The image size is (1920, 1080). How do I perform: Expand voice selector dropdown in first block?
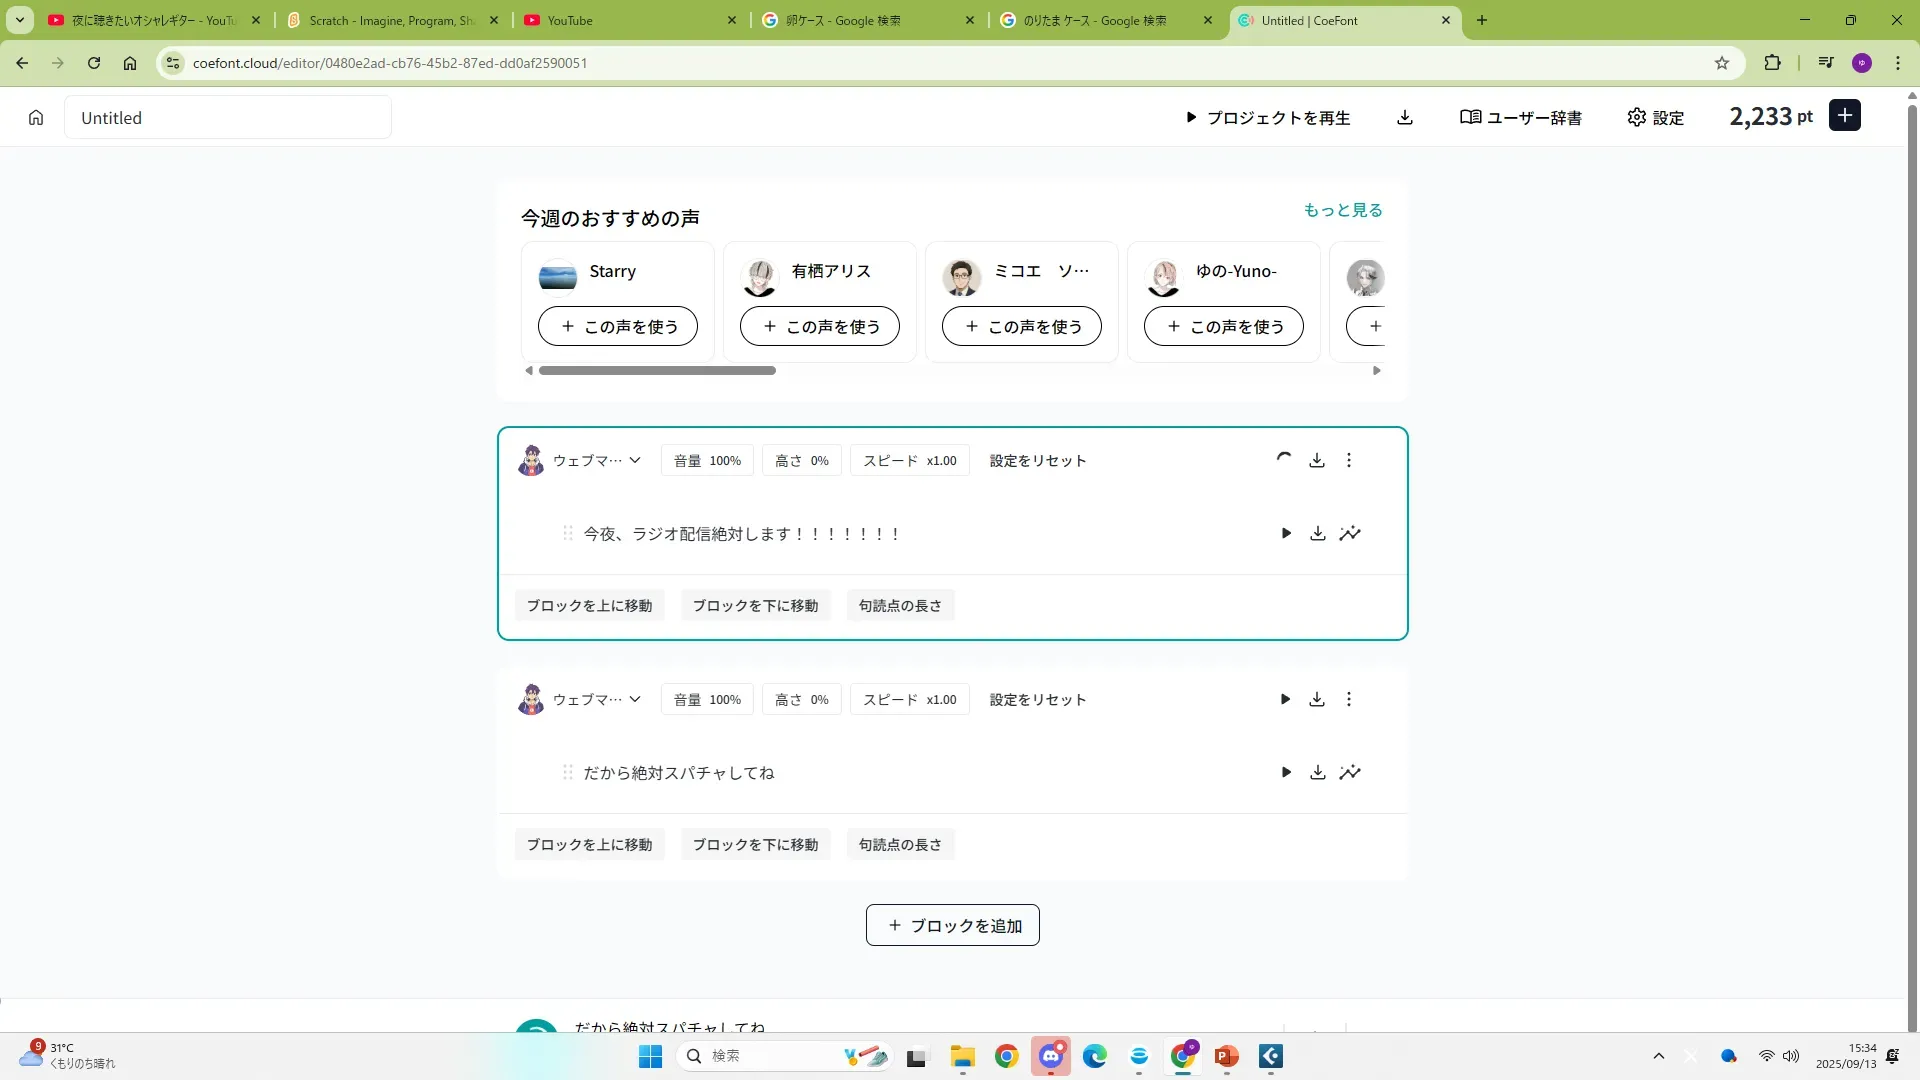635,461
